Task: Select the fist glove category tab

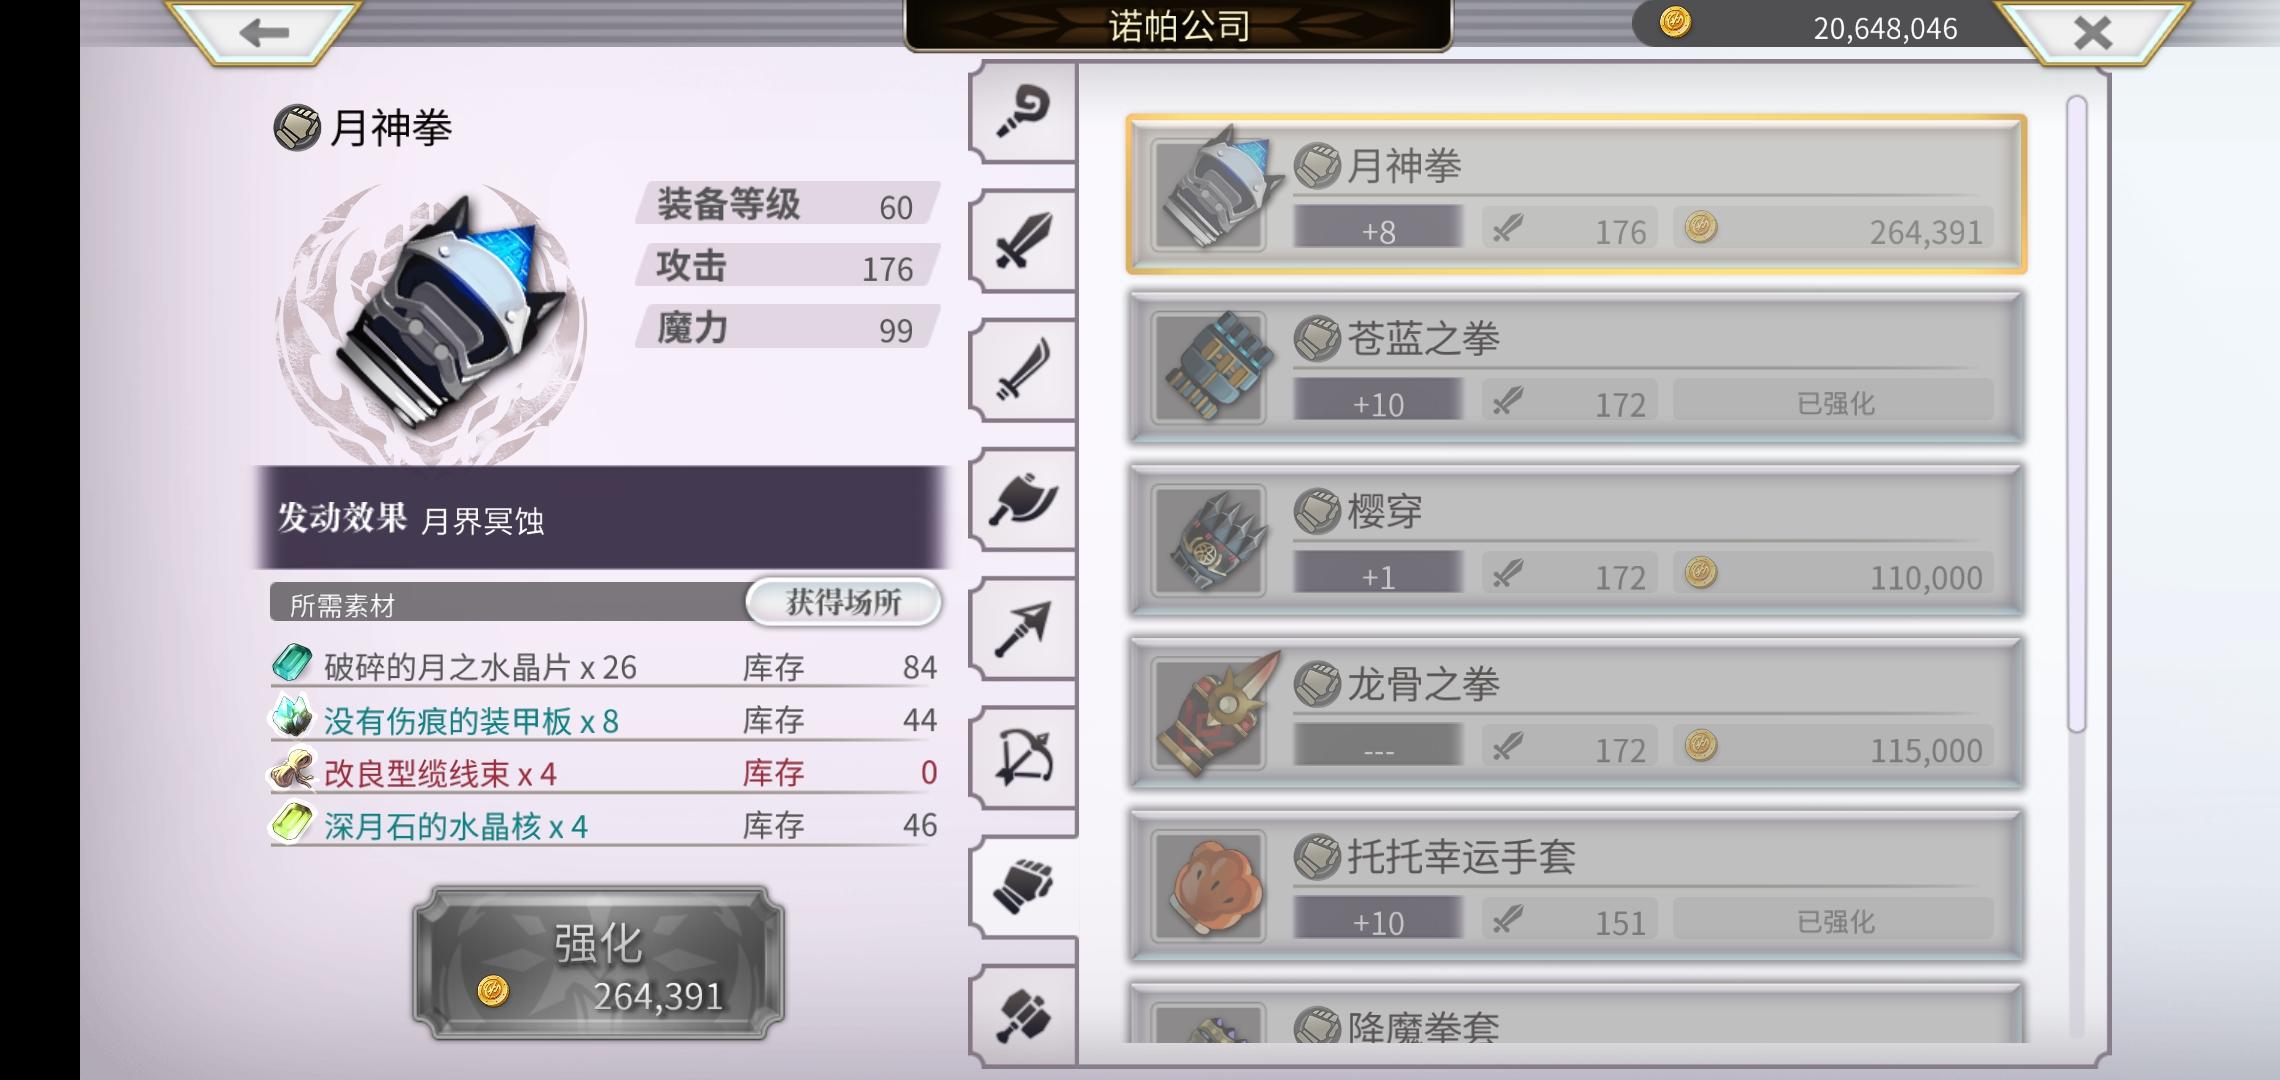Action: click(x=1023, y=887)
